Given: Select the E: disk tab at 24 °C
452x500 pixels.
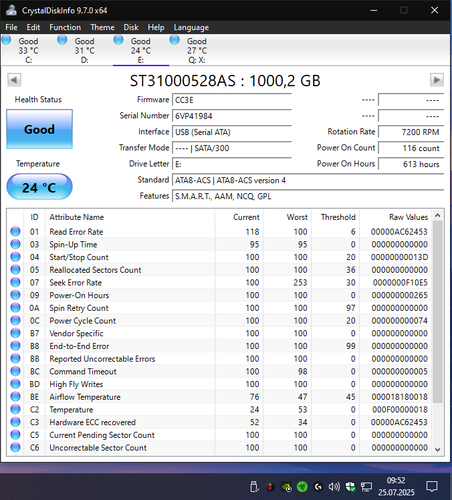Looking at the screenshot, I should [140, 50].
